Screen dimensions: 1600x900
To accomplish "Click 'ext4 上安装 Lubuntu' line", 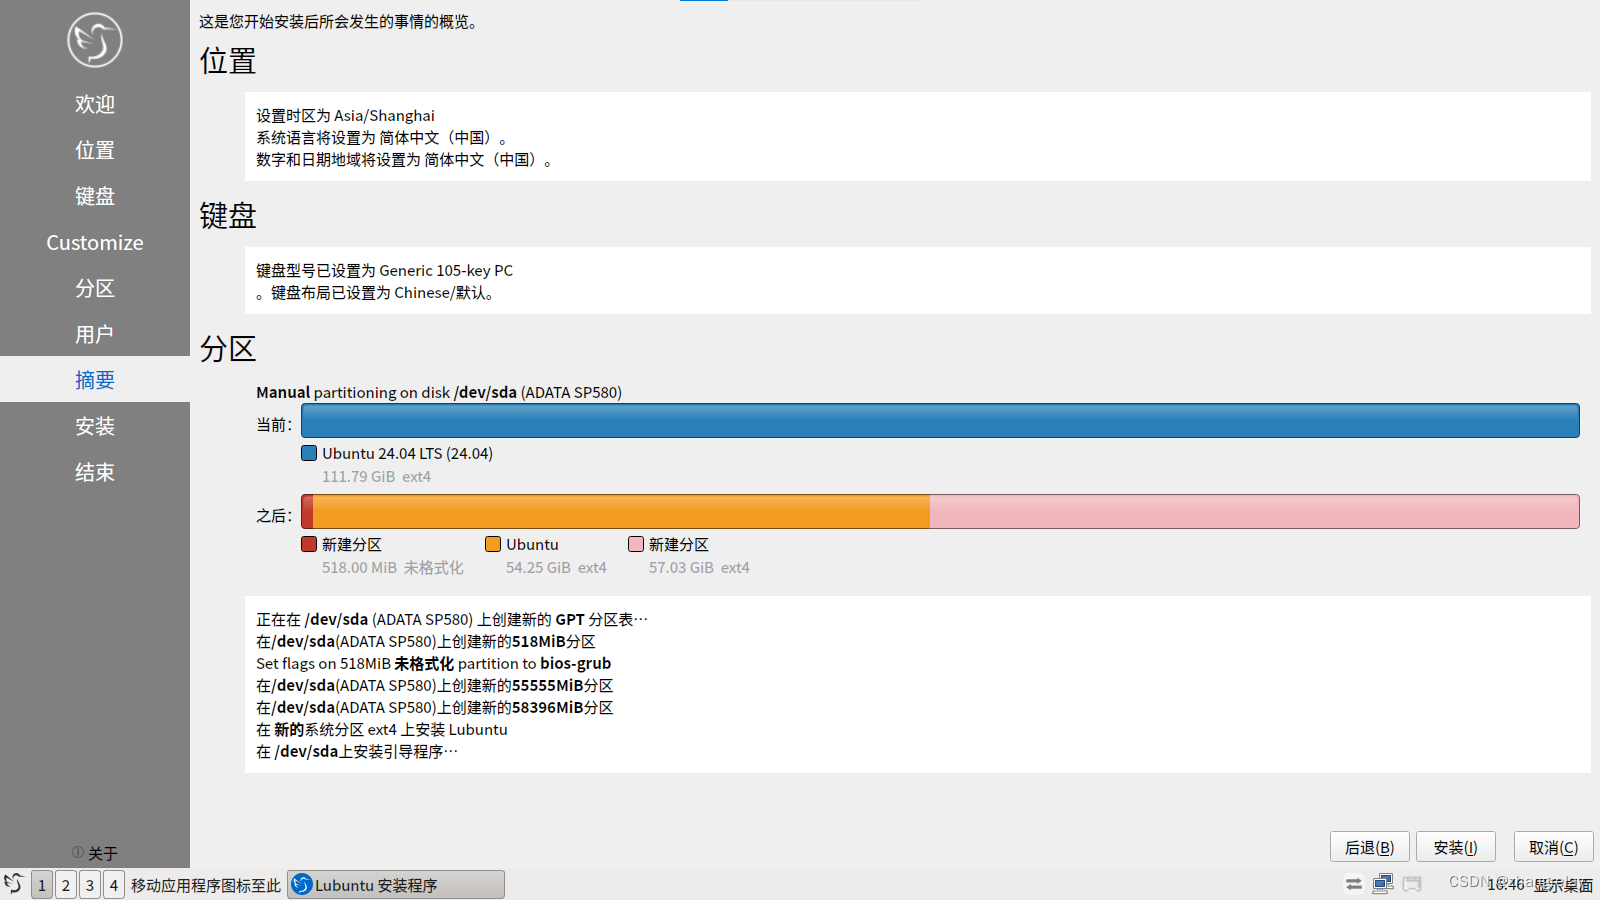I will click(x=382, y=730).
